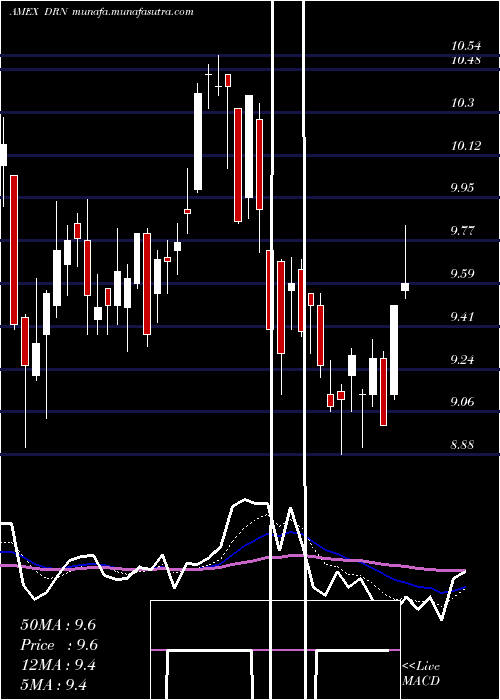
Task: Click the 50MA : 9.6 reading
Action: pos(58,625)
